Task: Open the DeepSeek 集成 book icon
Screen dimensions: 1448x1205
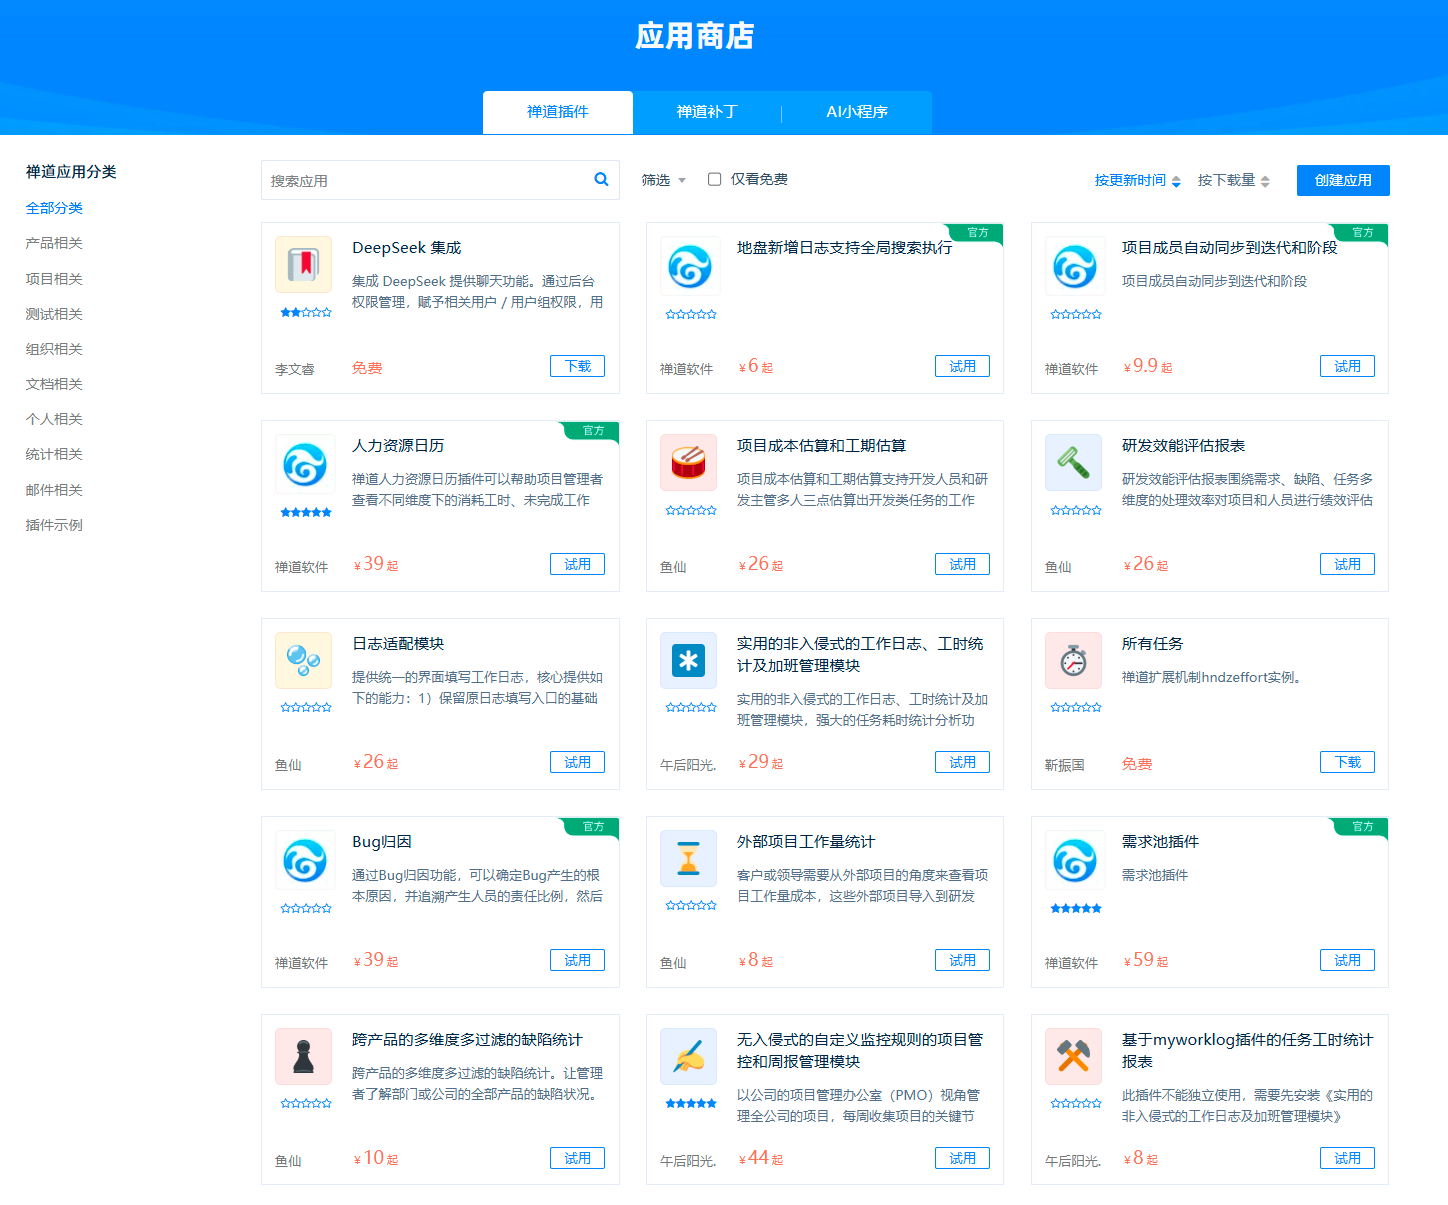Action: coord(304,264)
